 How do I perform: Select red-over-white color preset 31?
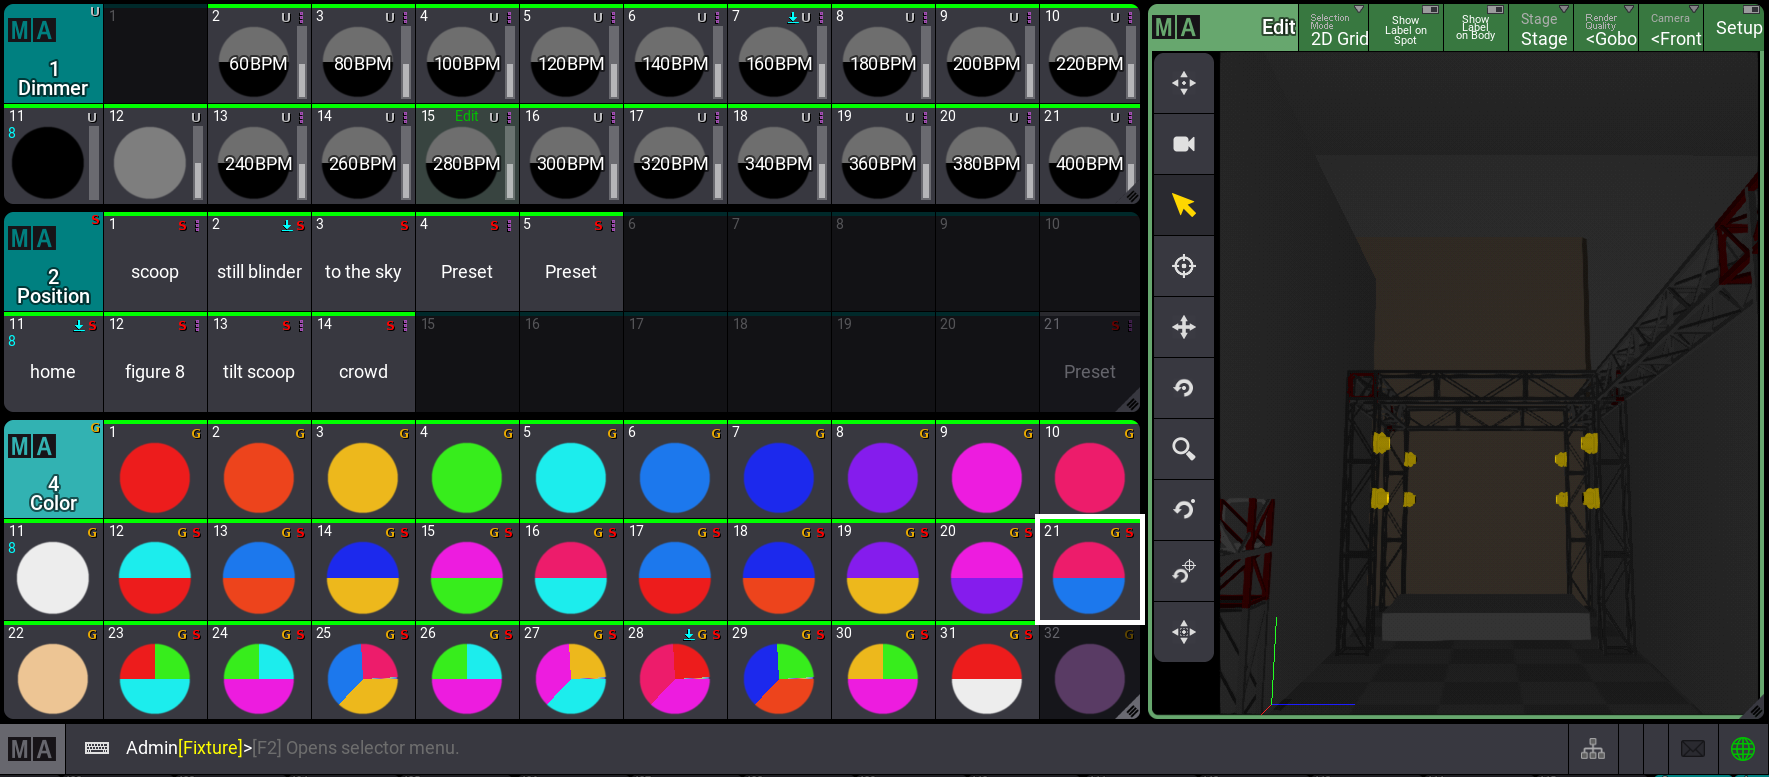click(x=986, y=671)
